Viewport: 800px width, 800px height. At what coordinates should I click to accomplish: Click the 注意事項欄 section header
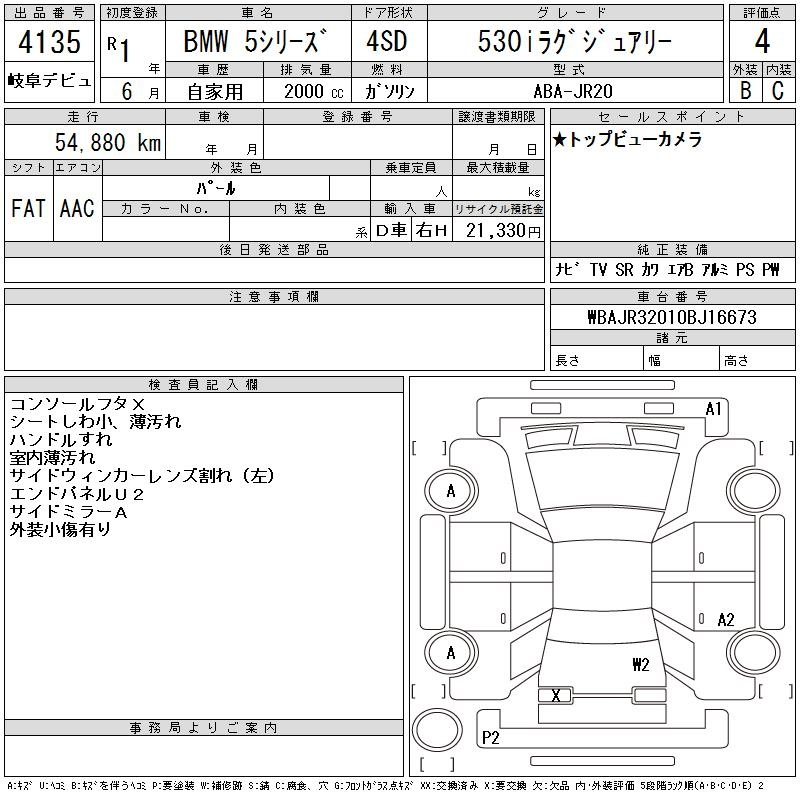pos(274,296)
